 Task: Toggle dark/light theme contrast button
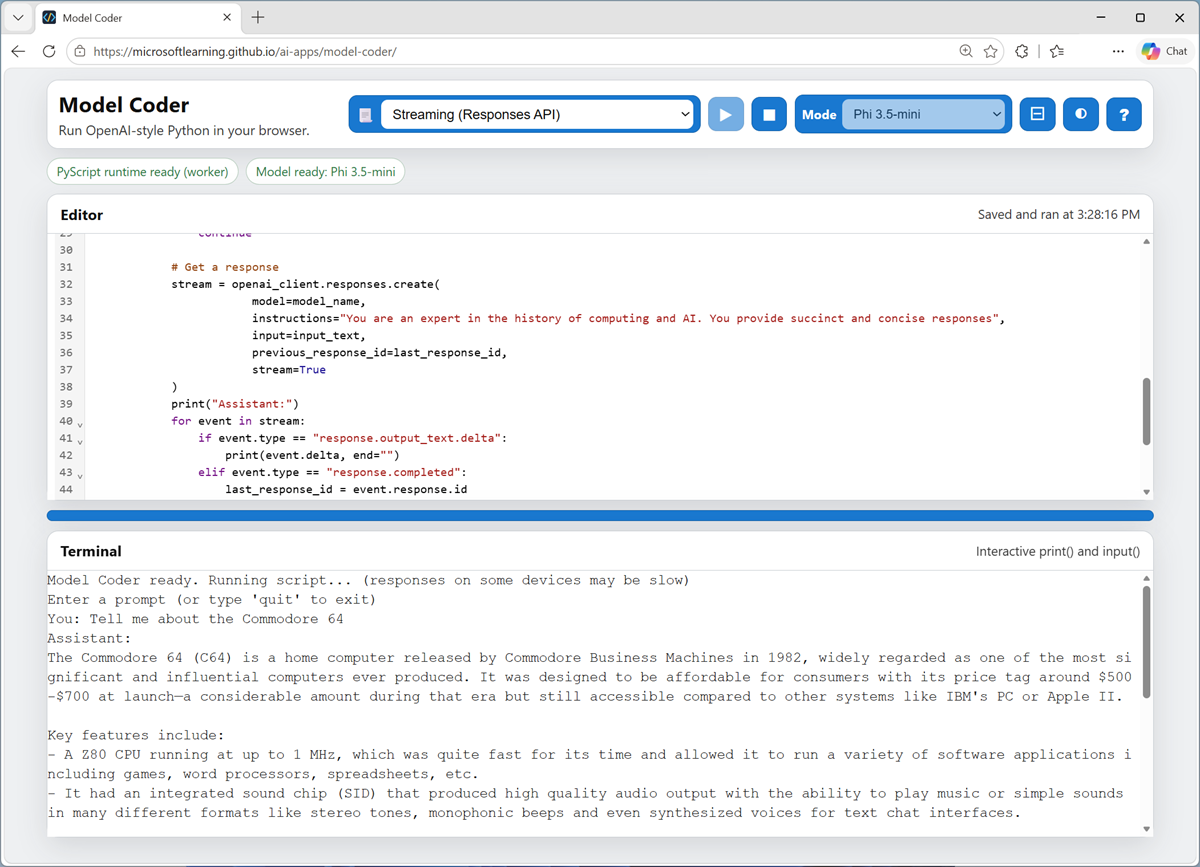coord(1081,114)
